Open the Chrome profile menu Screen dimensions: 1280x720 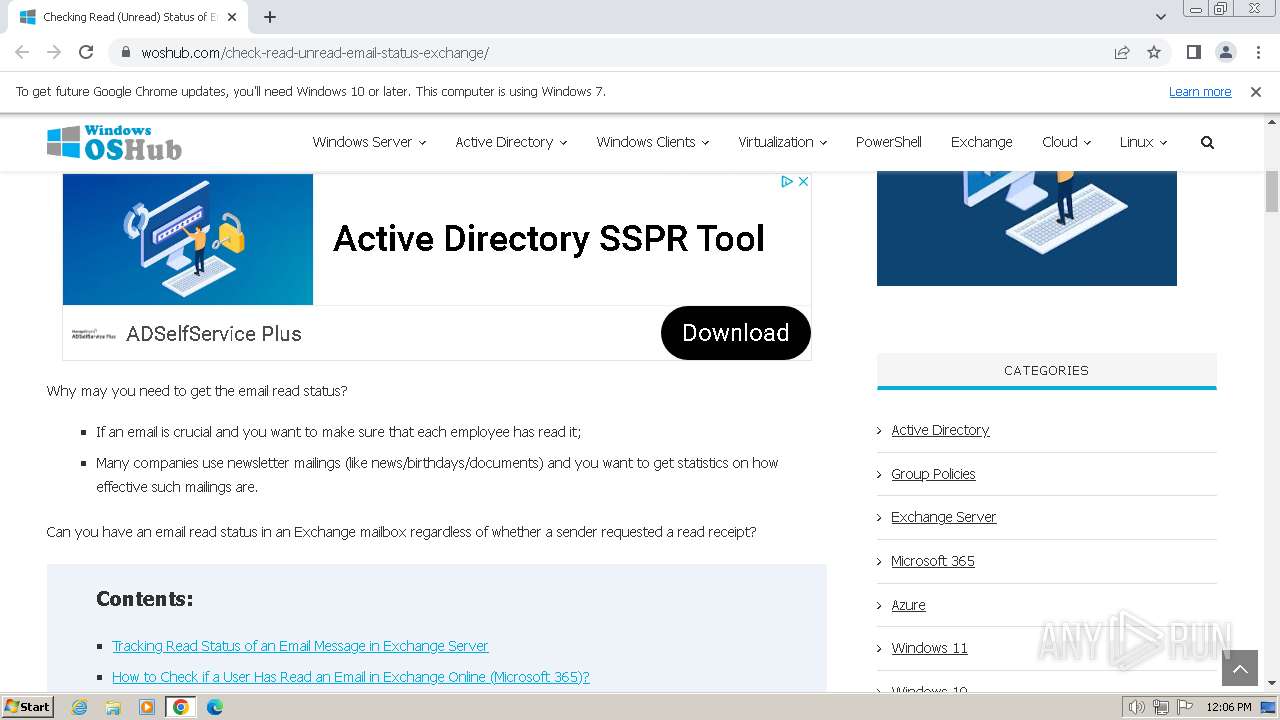click(1225, 52)
